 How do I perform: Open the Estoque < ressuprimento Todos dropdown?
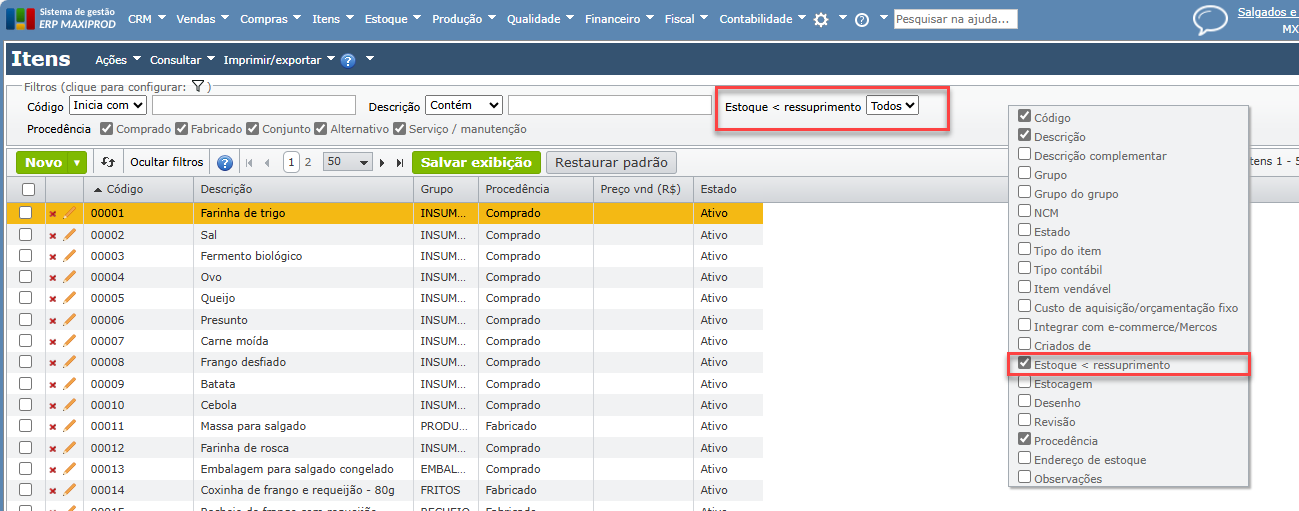[x=892, y=106]
